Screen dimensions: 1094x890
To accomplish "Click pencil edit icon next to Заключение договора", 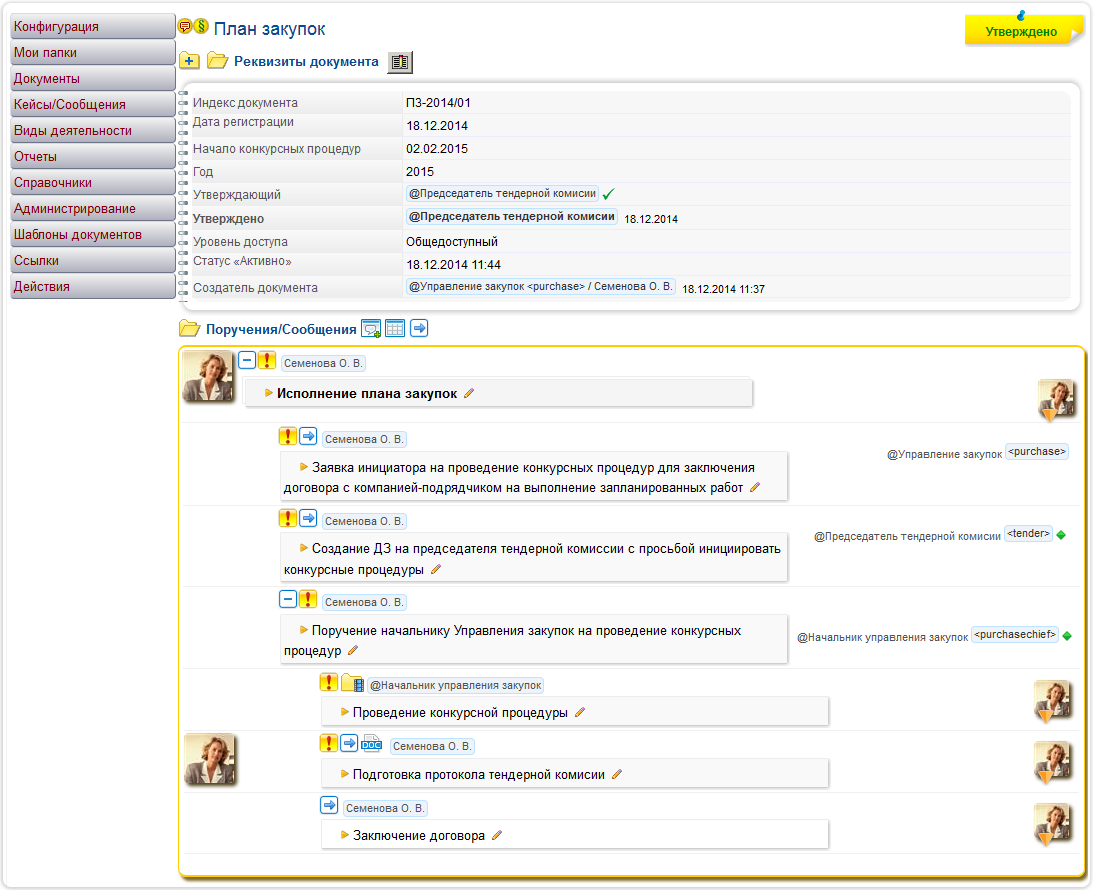I will click(x=497, y=835).
